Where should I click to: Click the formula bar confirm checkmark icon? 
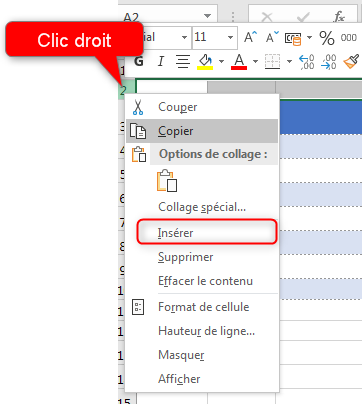[x=303, y=17]
